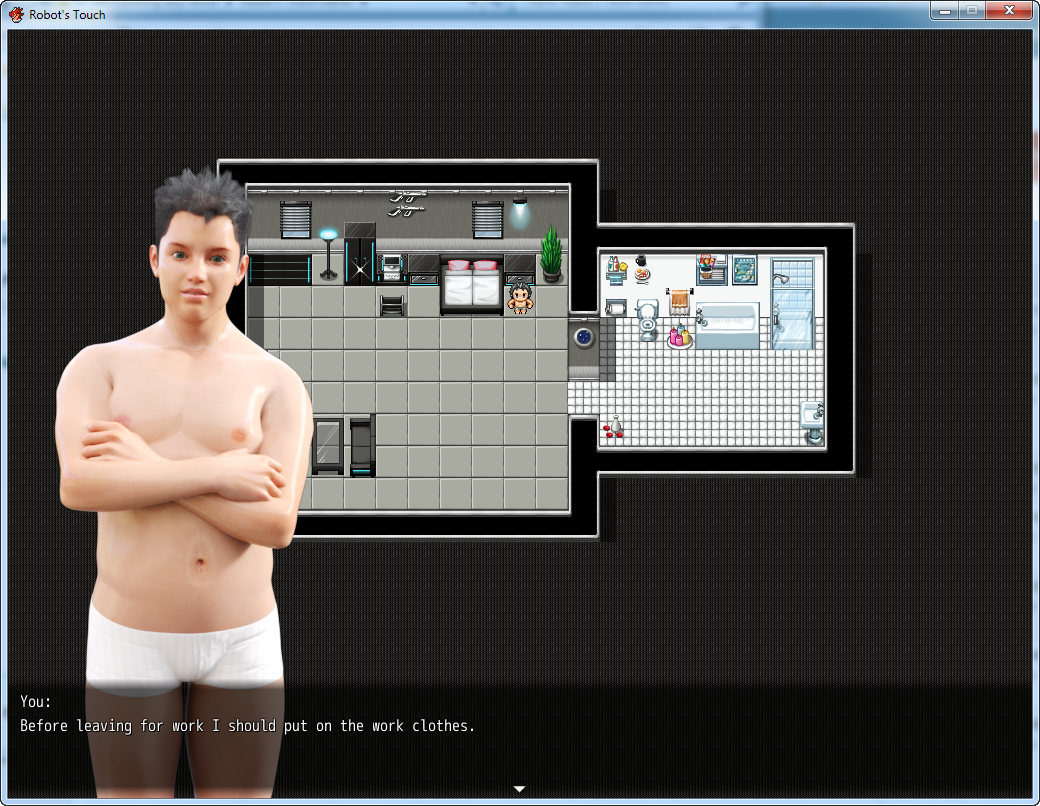Click the Robot's Touch window title text
1040x806 pixels.
[x=67, y=15]
